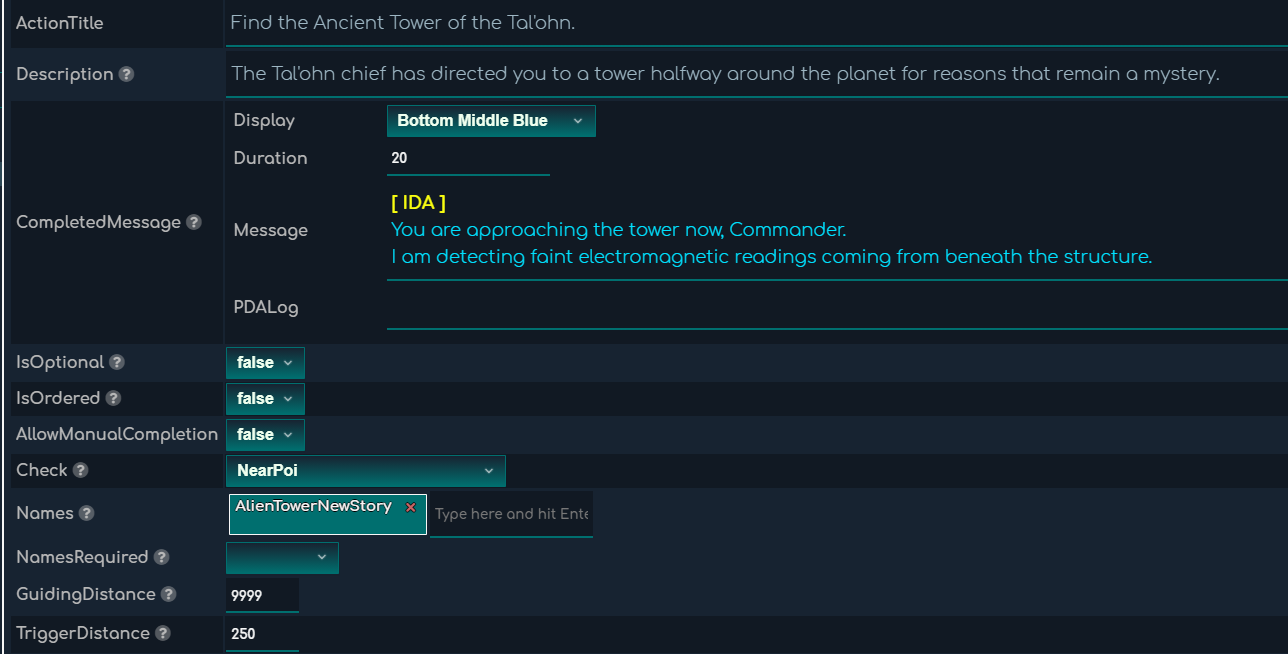Click the Duration field showing 20
Screen dimensions: 1288x654
pyautogui.click(x=468, y=158)
